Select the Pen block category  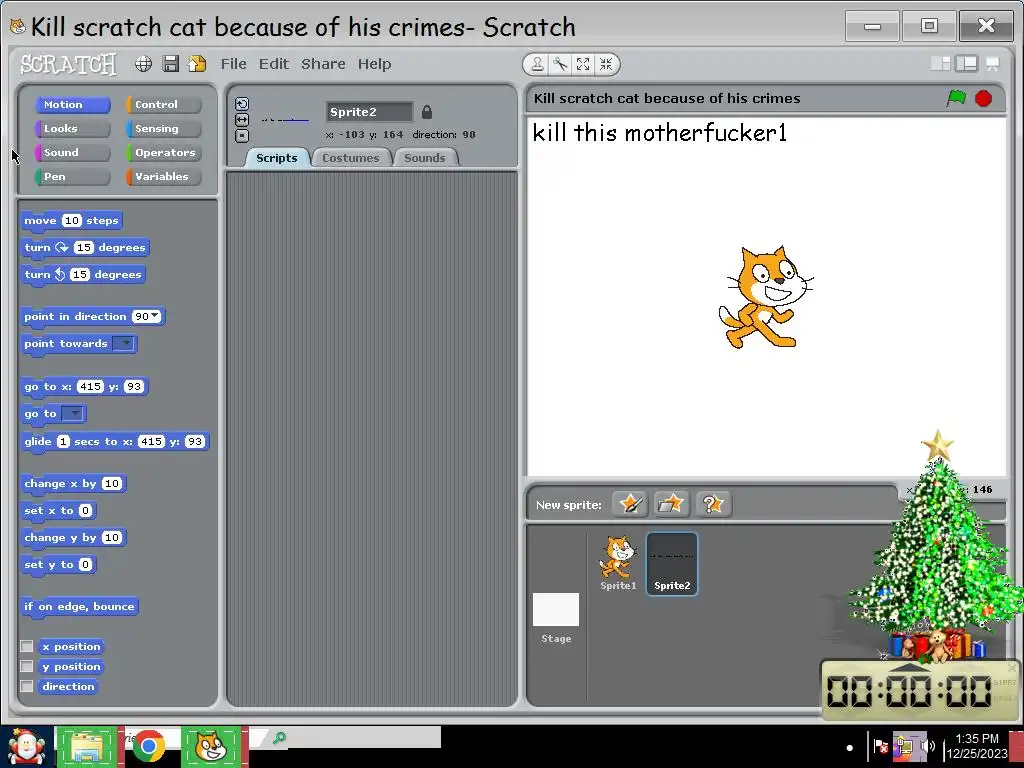(x=72, y=176)
